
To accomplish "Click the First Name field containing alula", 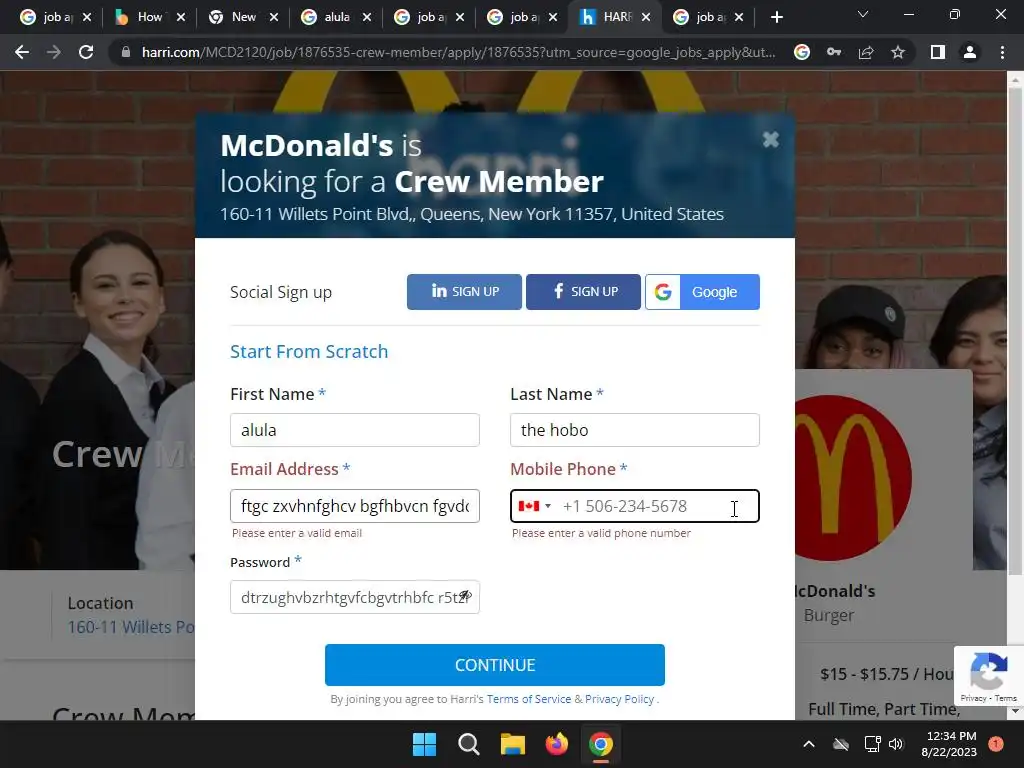I will (355, 430).
